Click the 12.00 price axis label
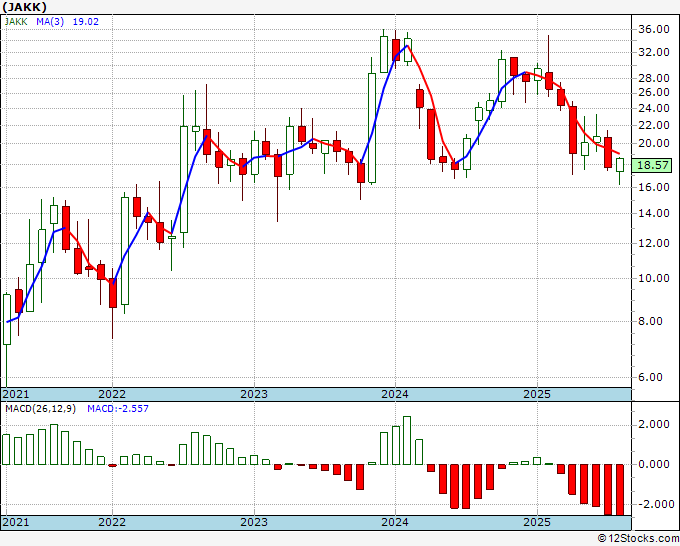The image size is (680, 546). [x=654, y=243]
